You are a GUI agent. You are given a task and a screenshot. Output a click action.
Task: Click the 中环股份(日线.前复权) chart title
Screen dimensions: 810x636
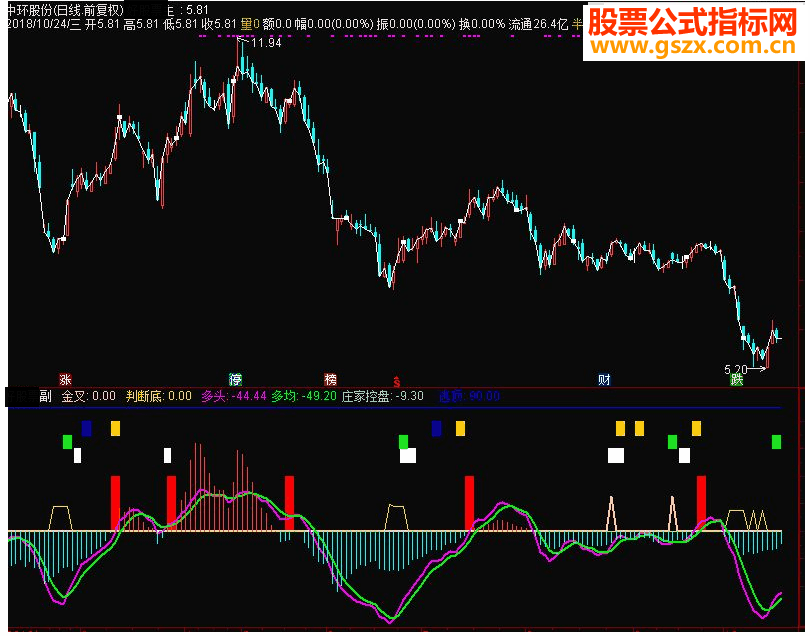coord(66,10)
